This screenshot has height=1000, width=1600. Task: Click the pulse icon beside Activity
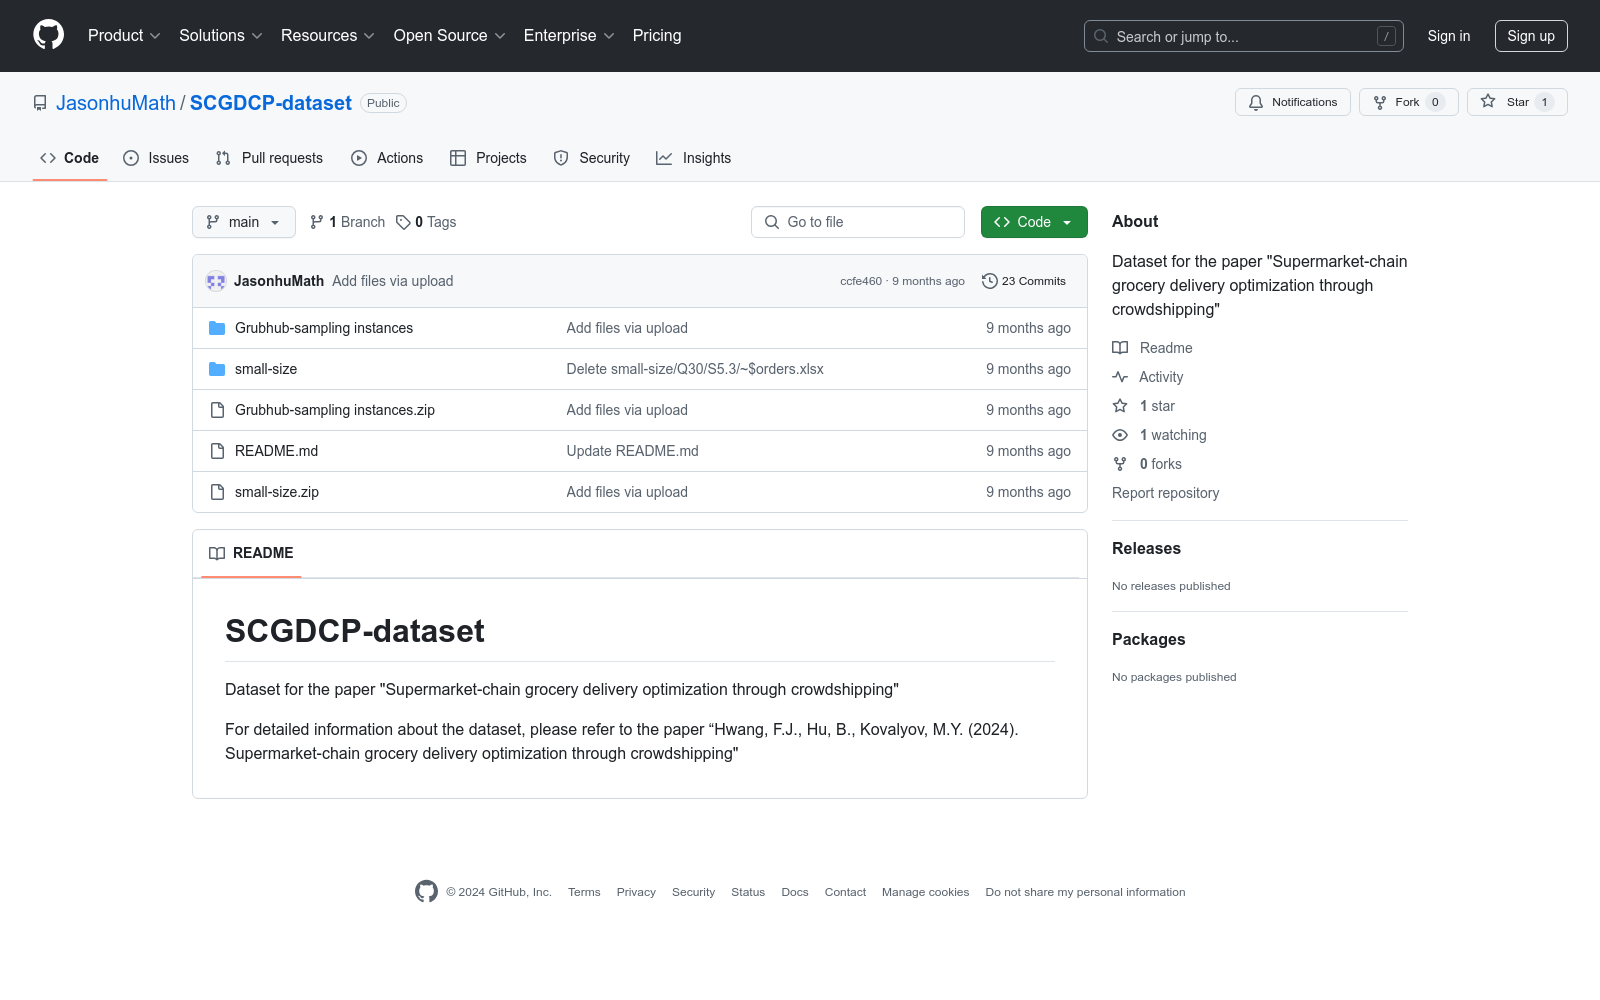click(1120, 377)
